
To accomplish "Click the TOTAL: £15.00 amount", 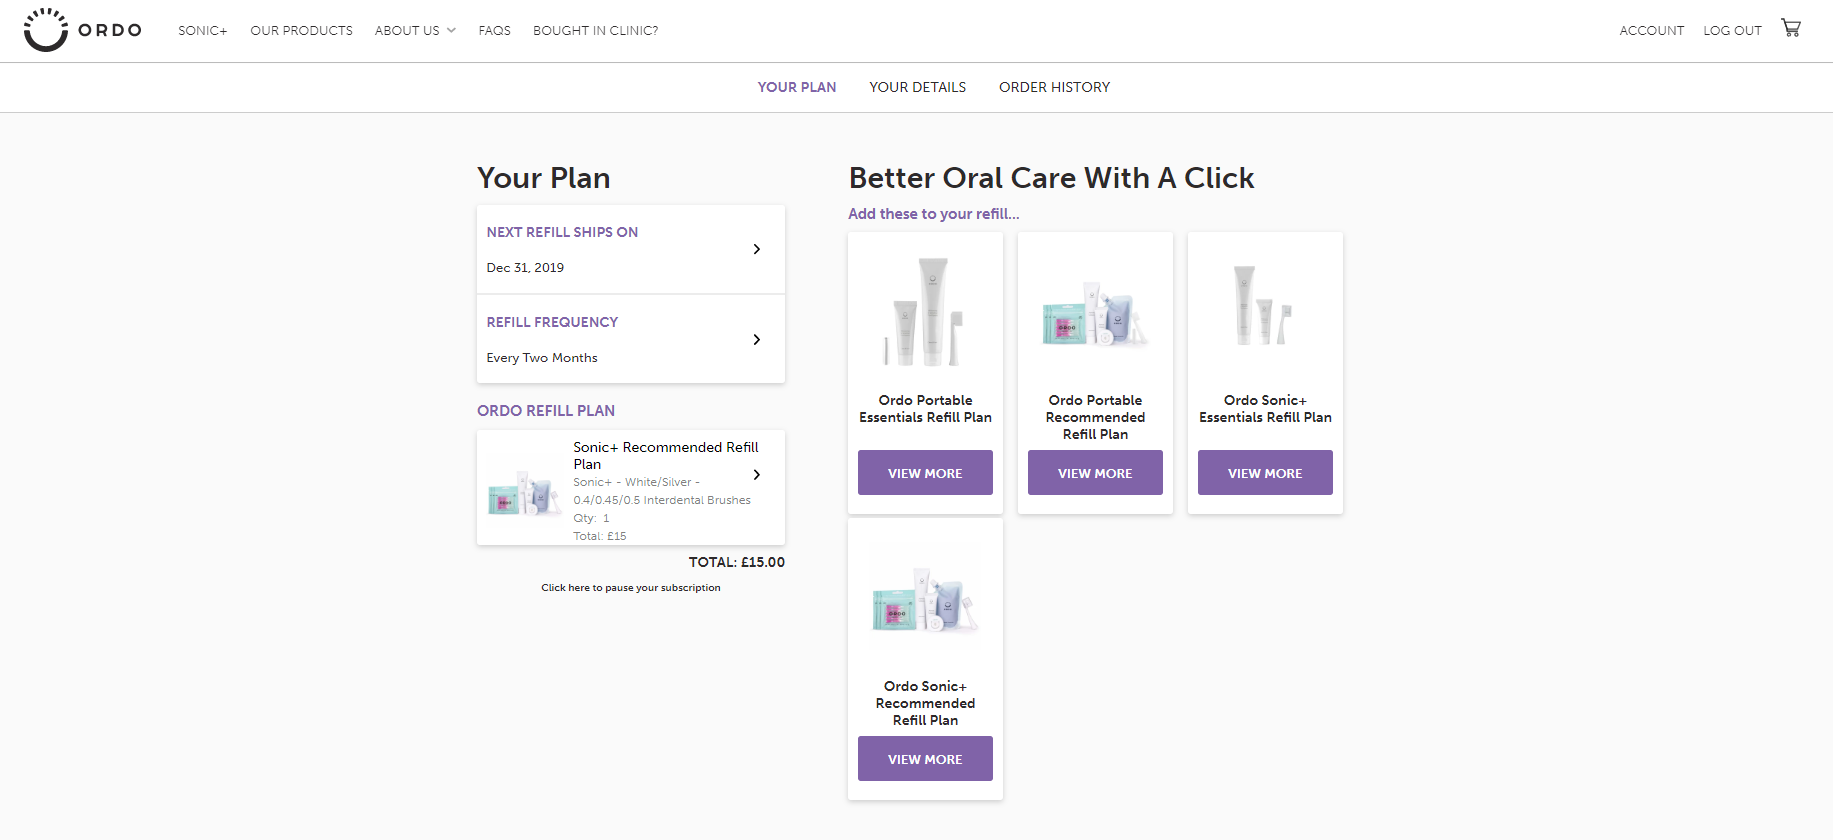I will coord(737,562).
